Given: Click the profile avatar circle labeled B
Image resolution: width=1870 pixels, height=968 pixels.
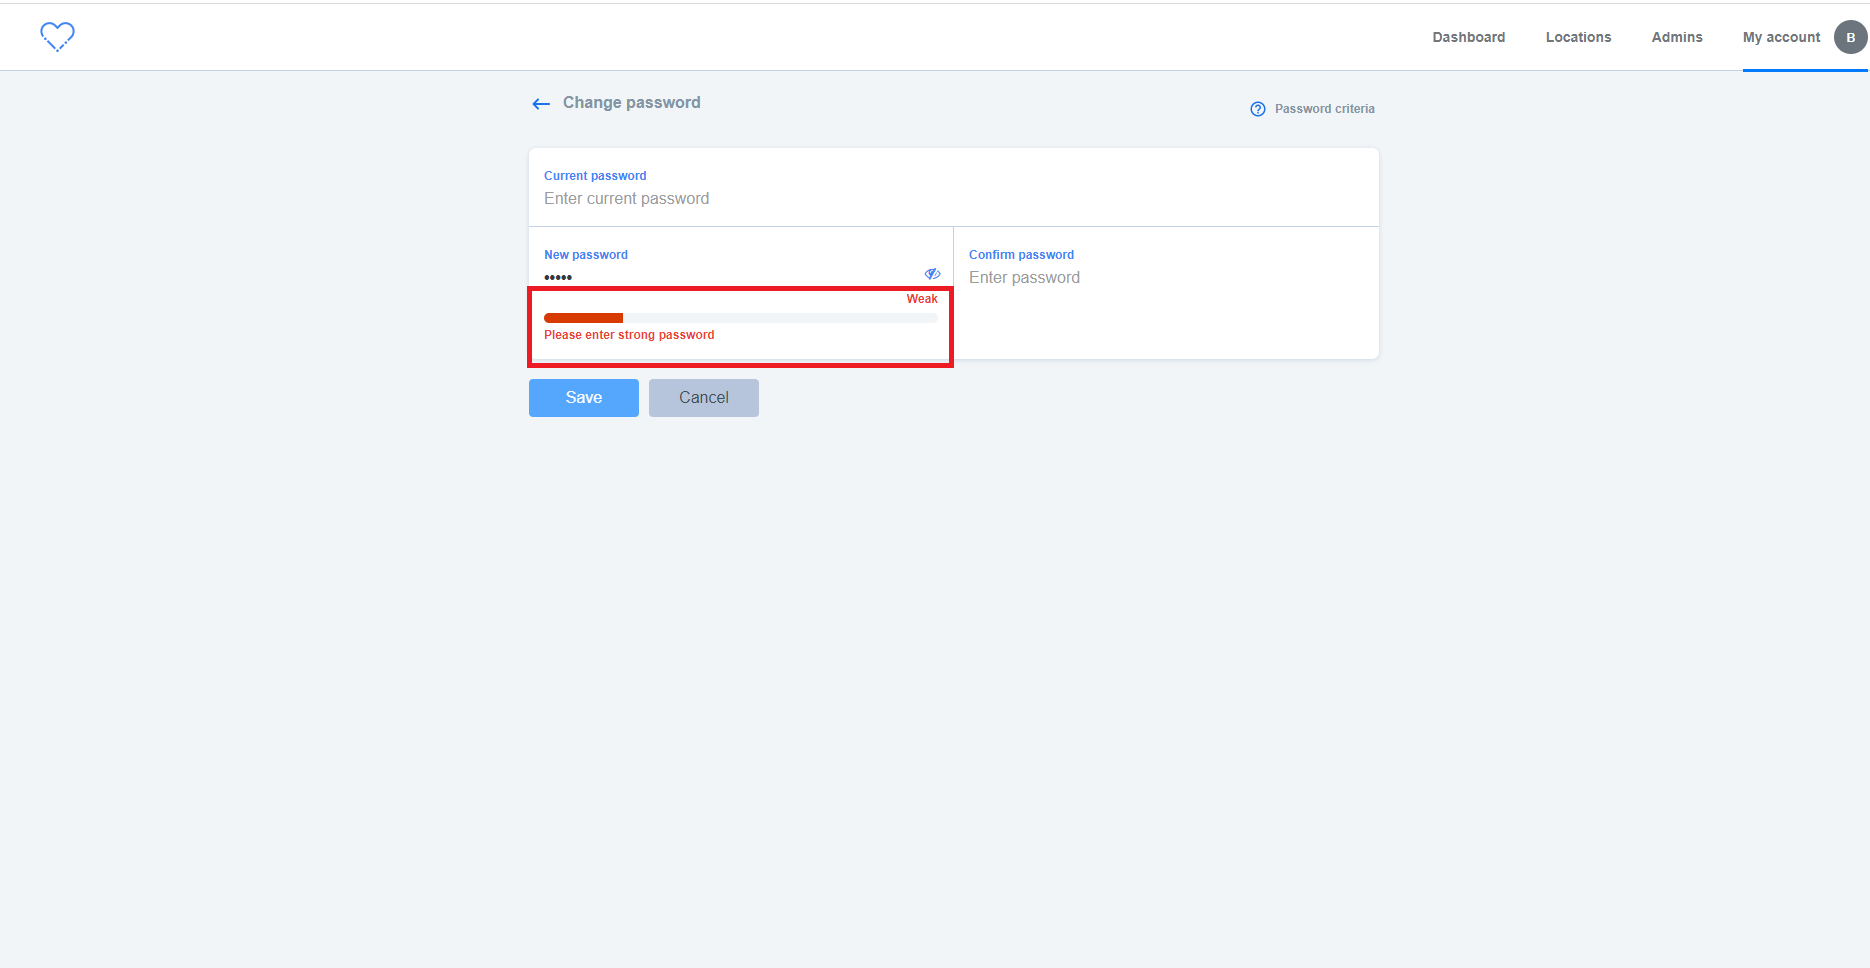Looking at the screenshot, I should (1849, 37).
